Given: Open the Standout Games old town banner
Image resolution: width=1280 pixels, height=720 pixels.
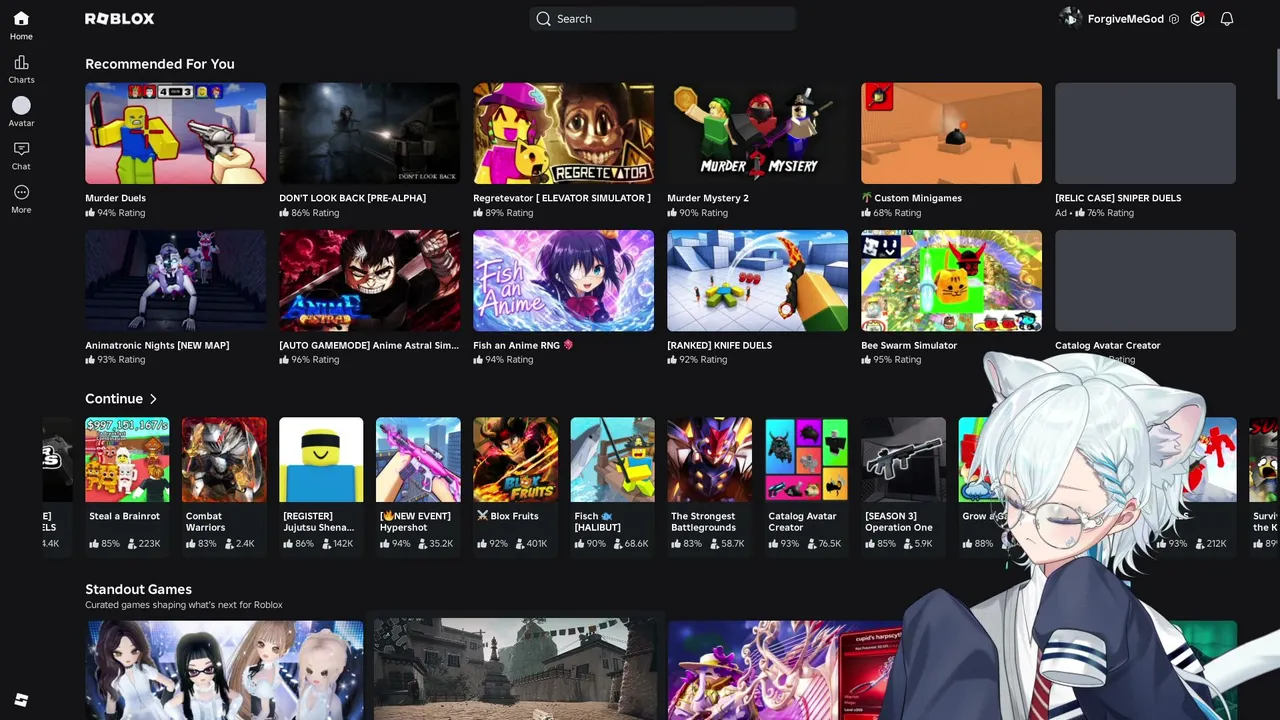Looking at the screenshot, I should tap(516, 670).
